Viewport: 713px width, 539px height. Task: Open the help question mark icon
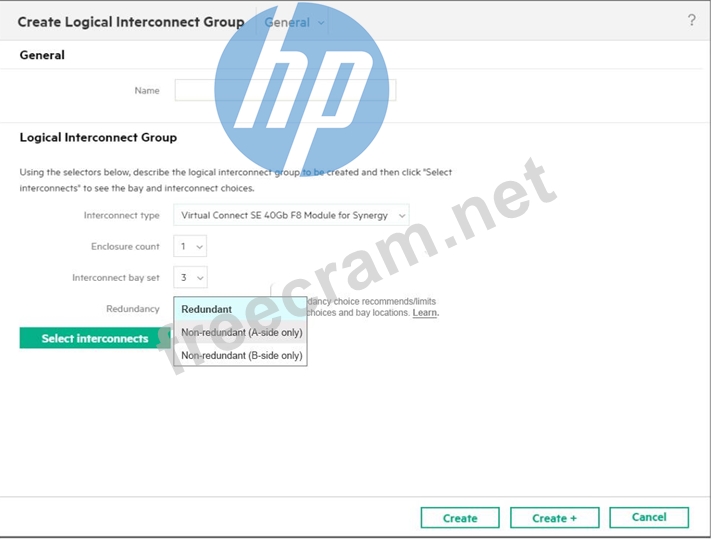pyautogui.click(x=691, y=20)
